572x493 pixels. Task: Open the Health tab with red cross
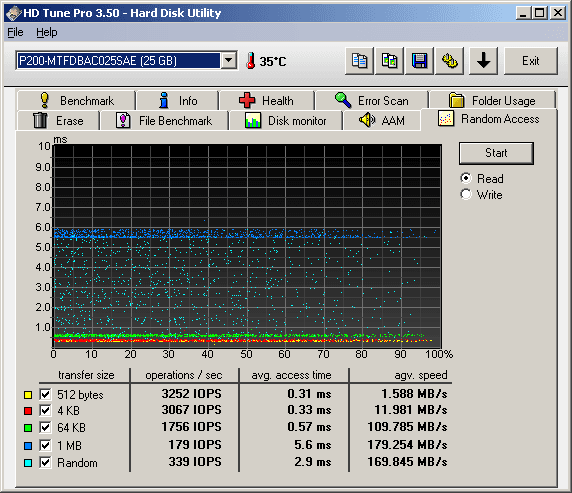267,100
